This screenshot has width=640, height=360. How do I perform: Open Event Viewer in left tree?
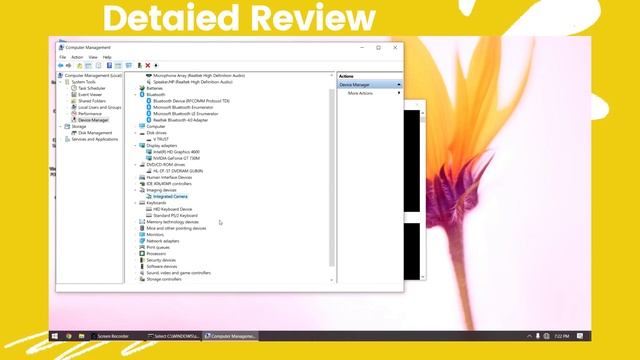click(90, 94)
